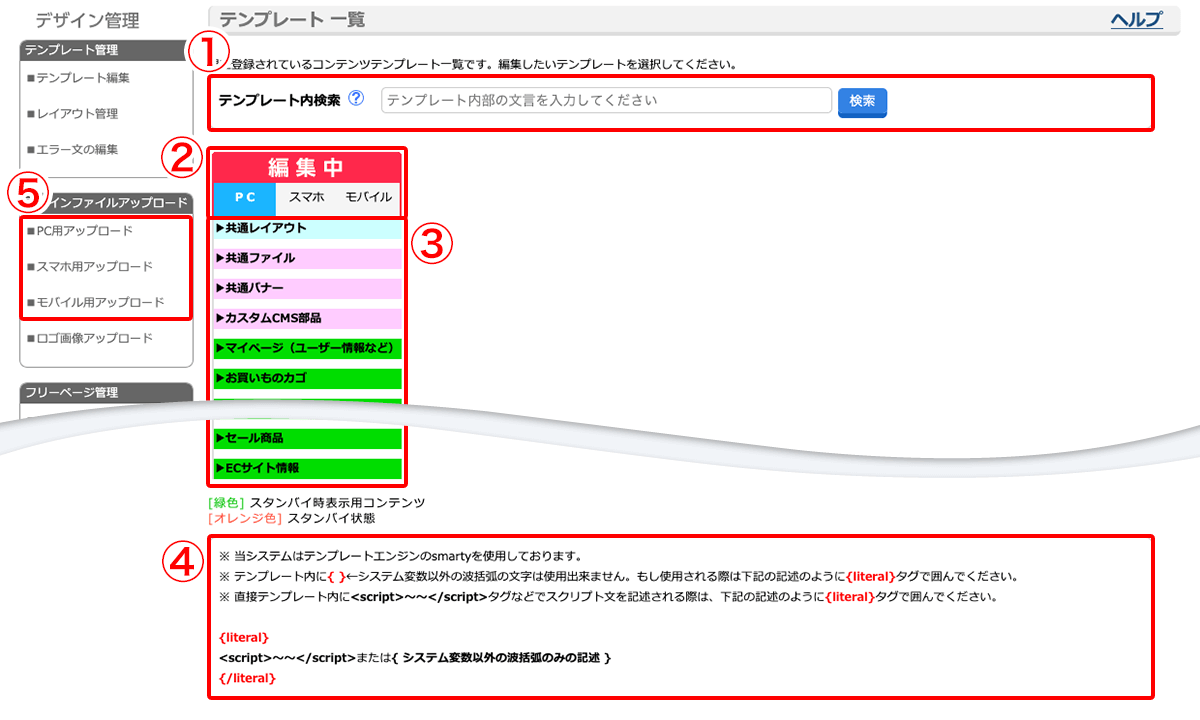Click the フリーページ管理 sidebar header
This screenshot has width=1200, height=720.
pyautogui.click(x=106, y=393)
